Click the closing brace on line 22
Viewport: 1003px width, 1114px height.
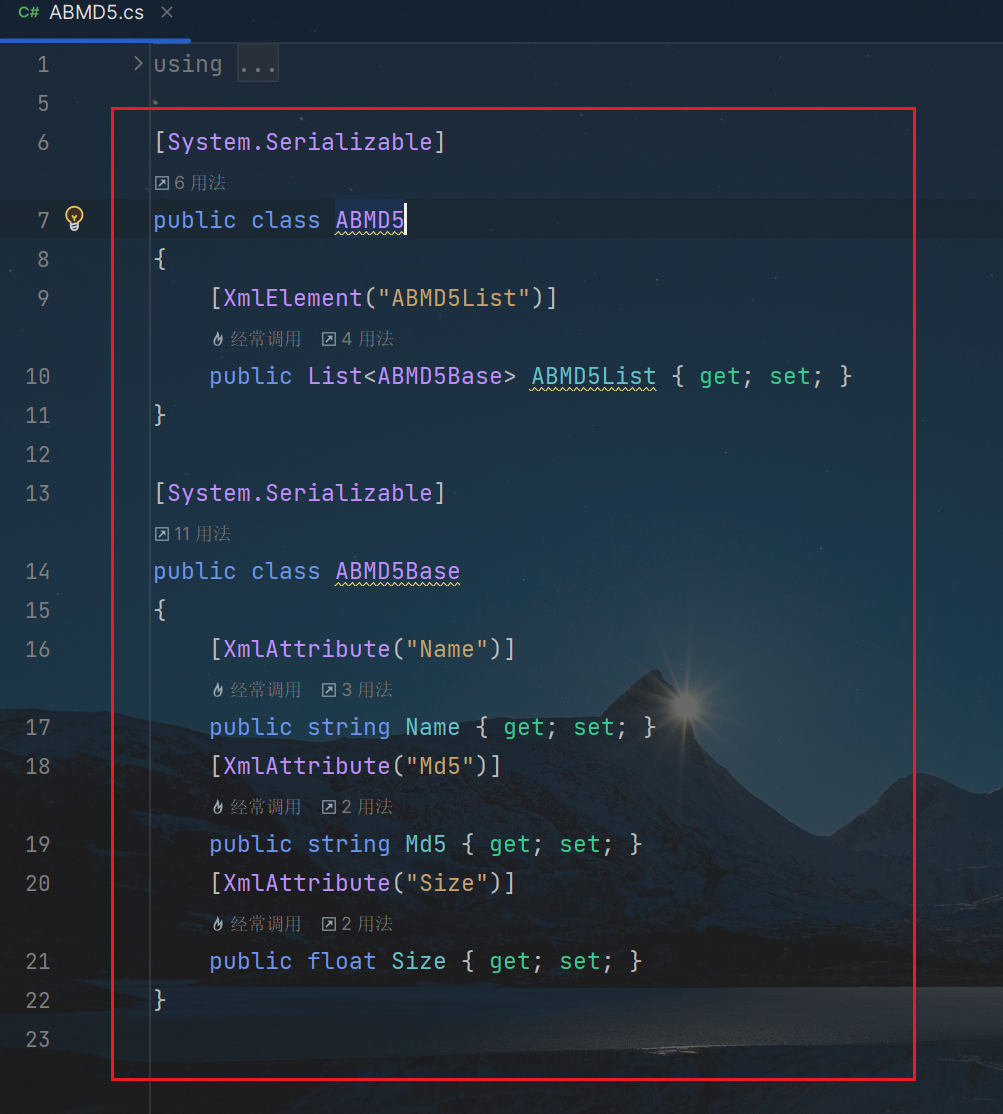tap(160, 1000)
